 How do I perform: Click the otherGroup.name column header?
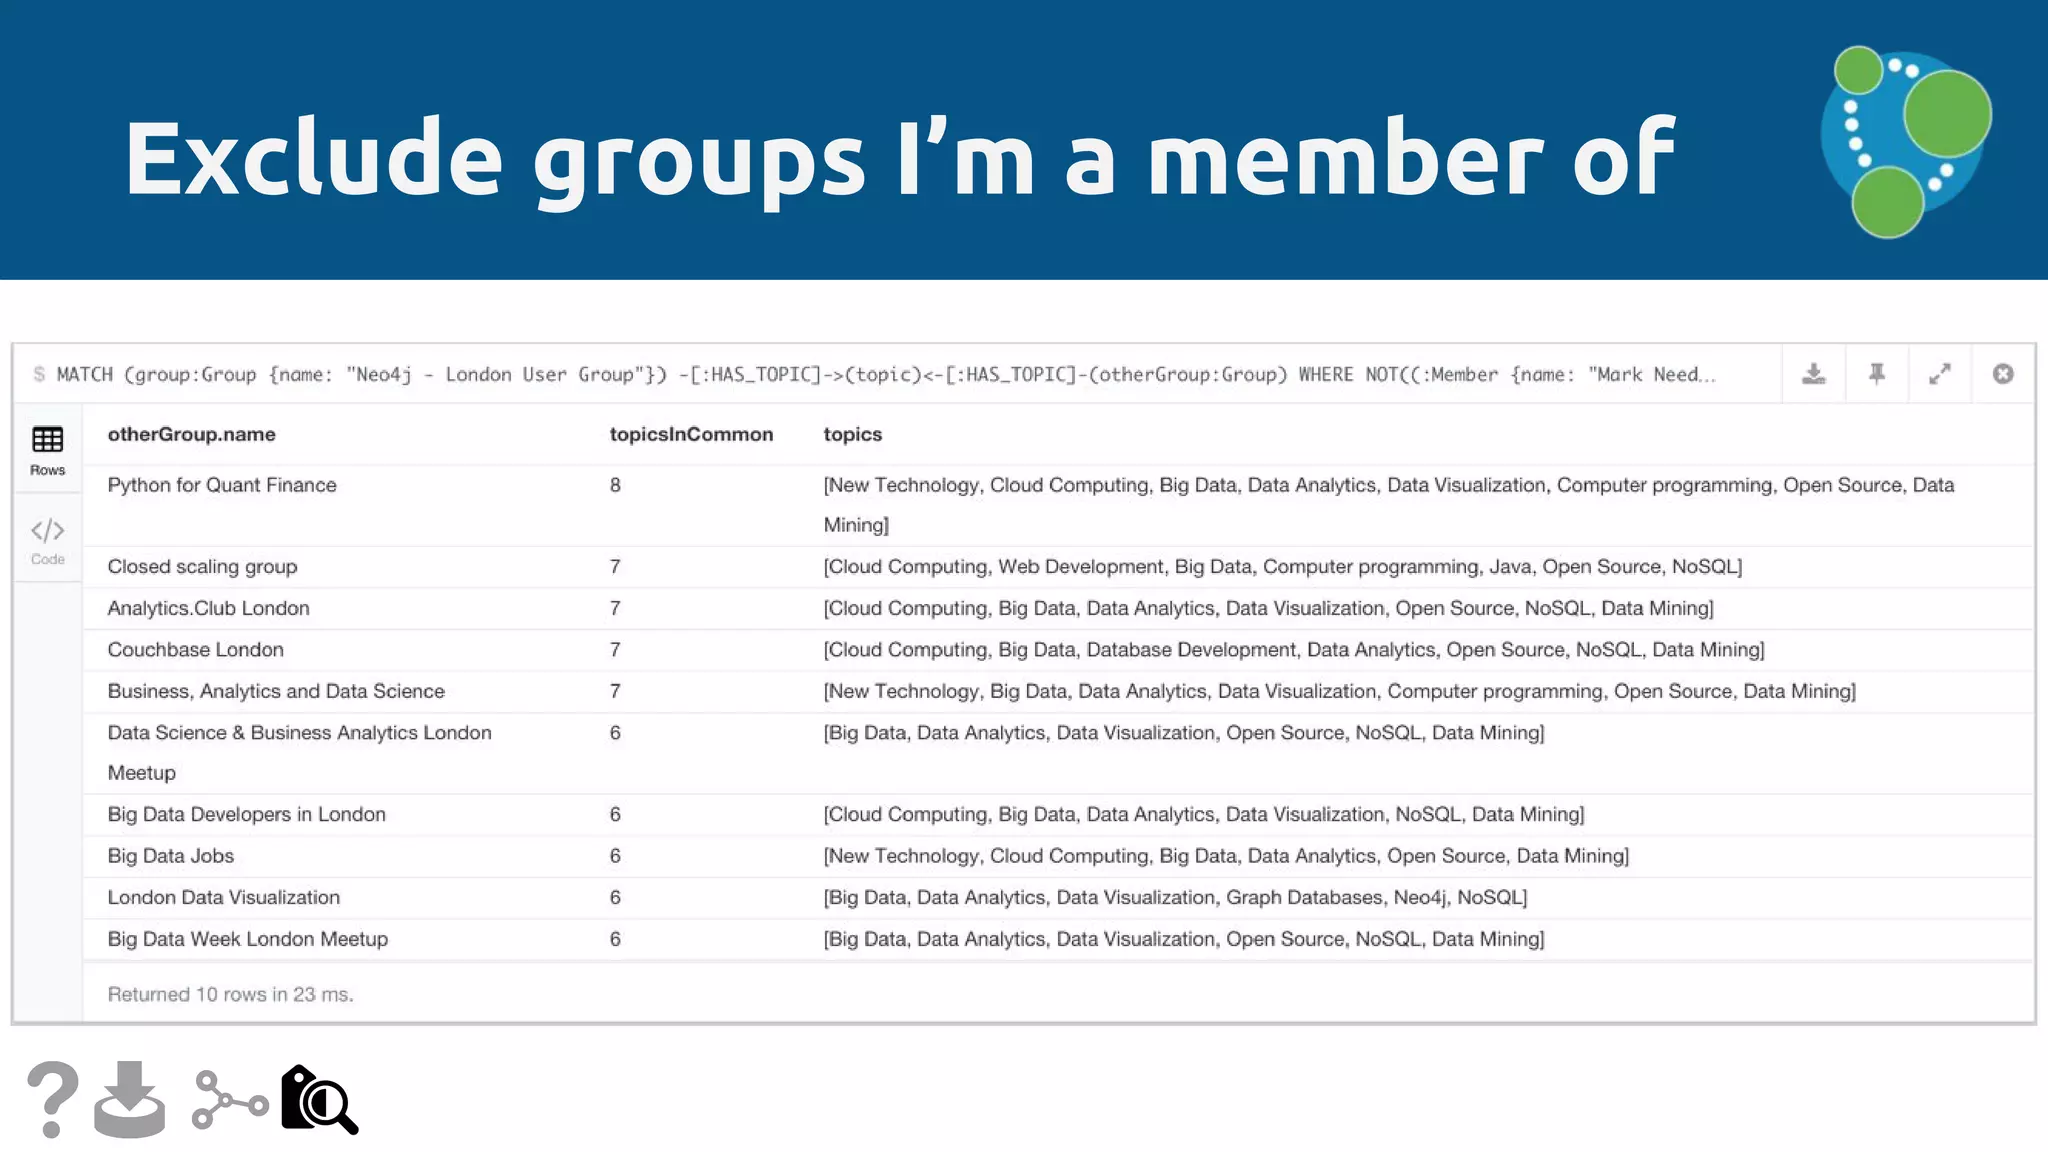pyautogui.click(x=191, y=434)
